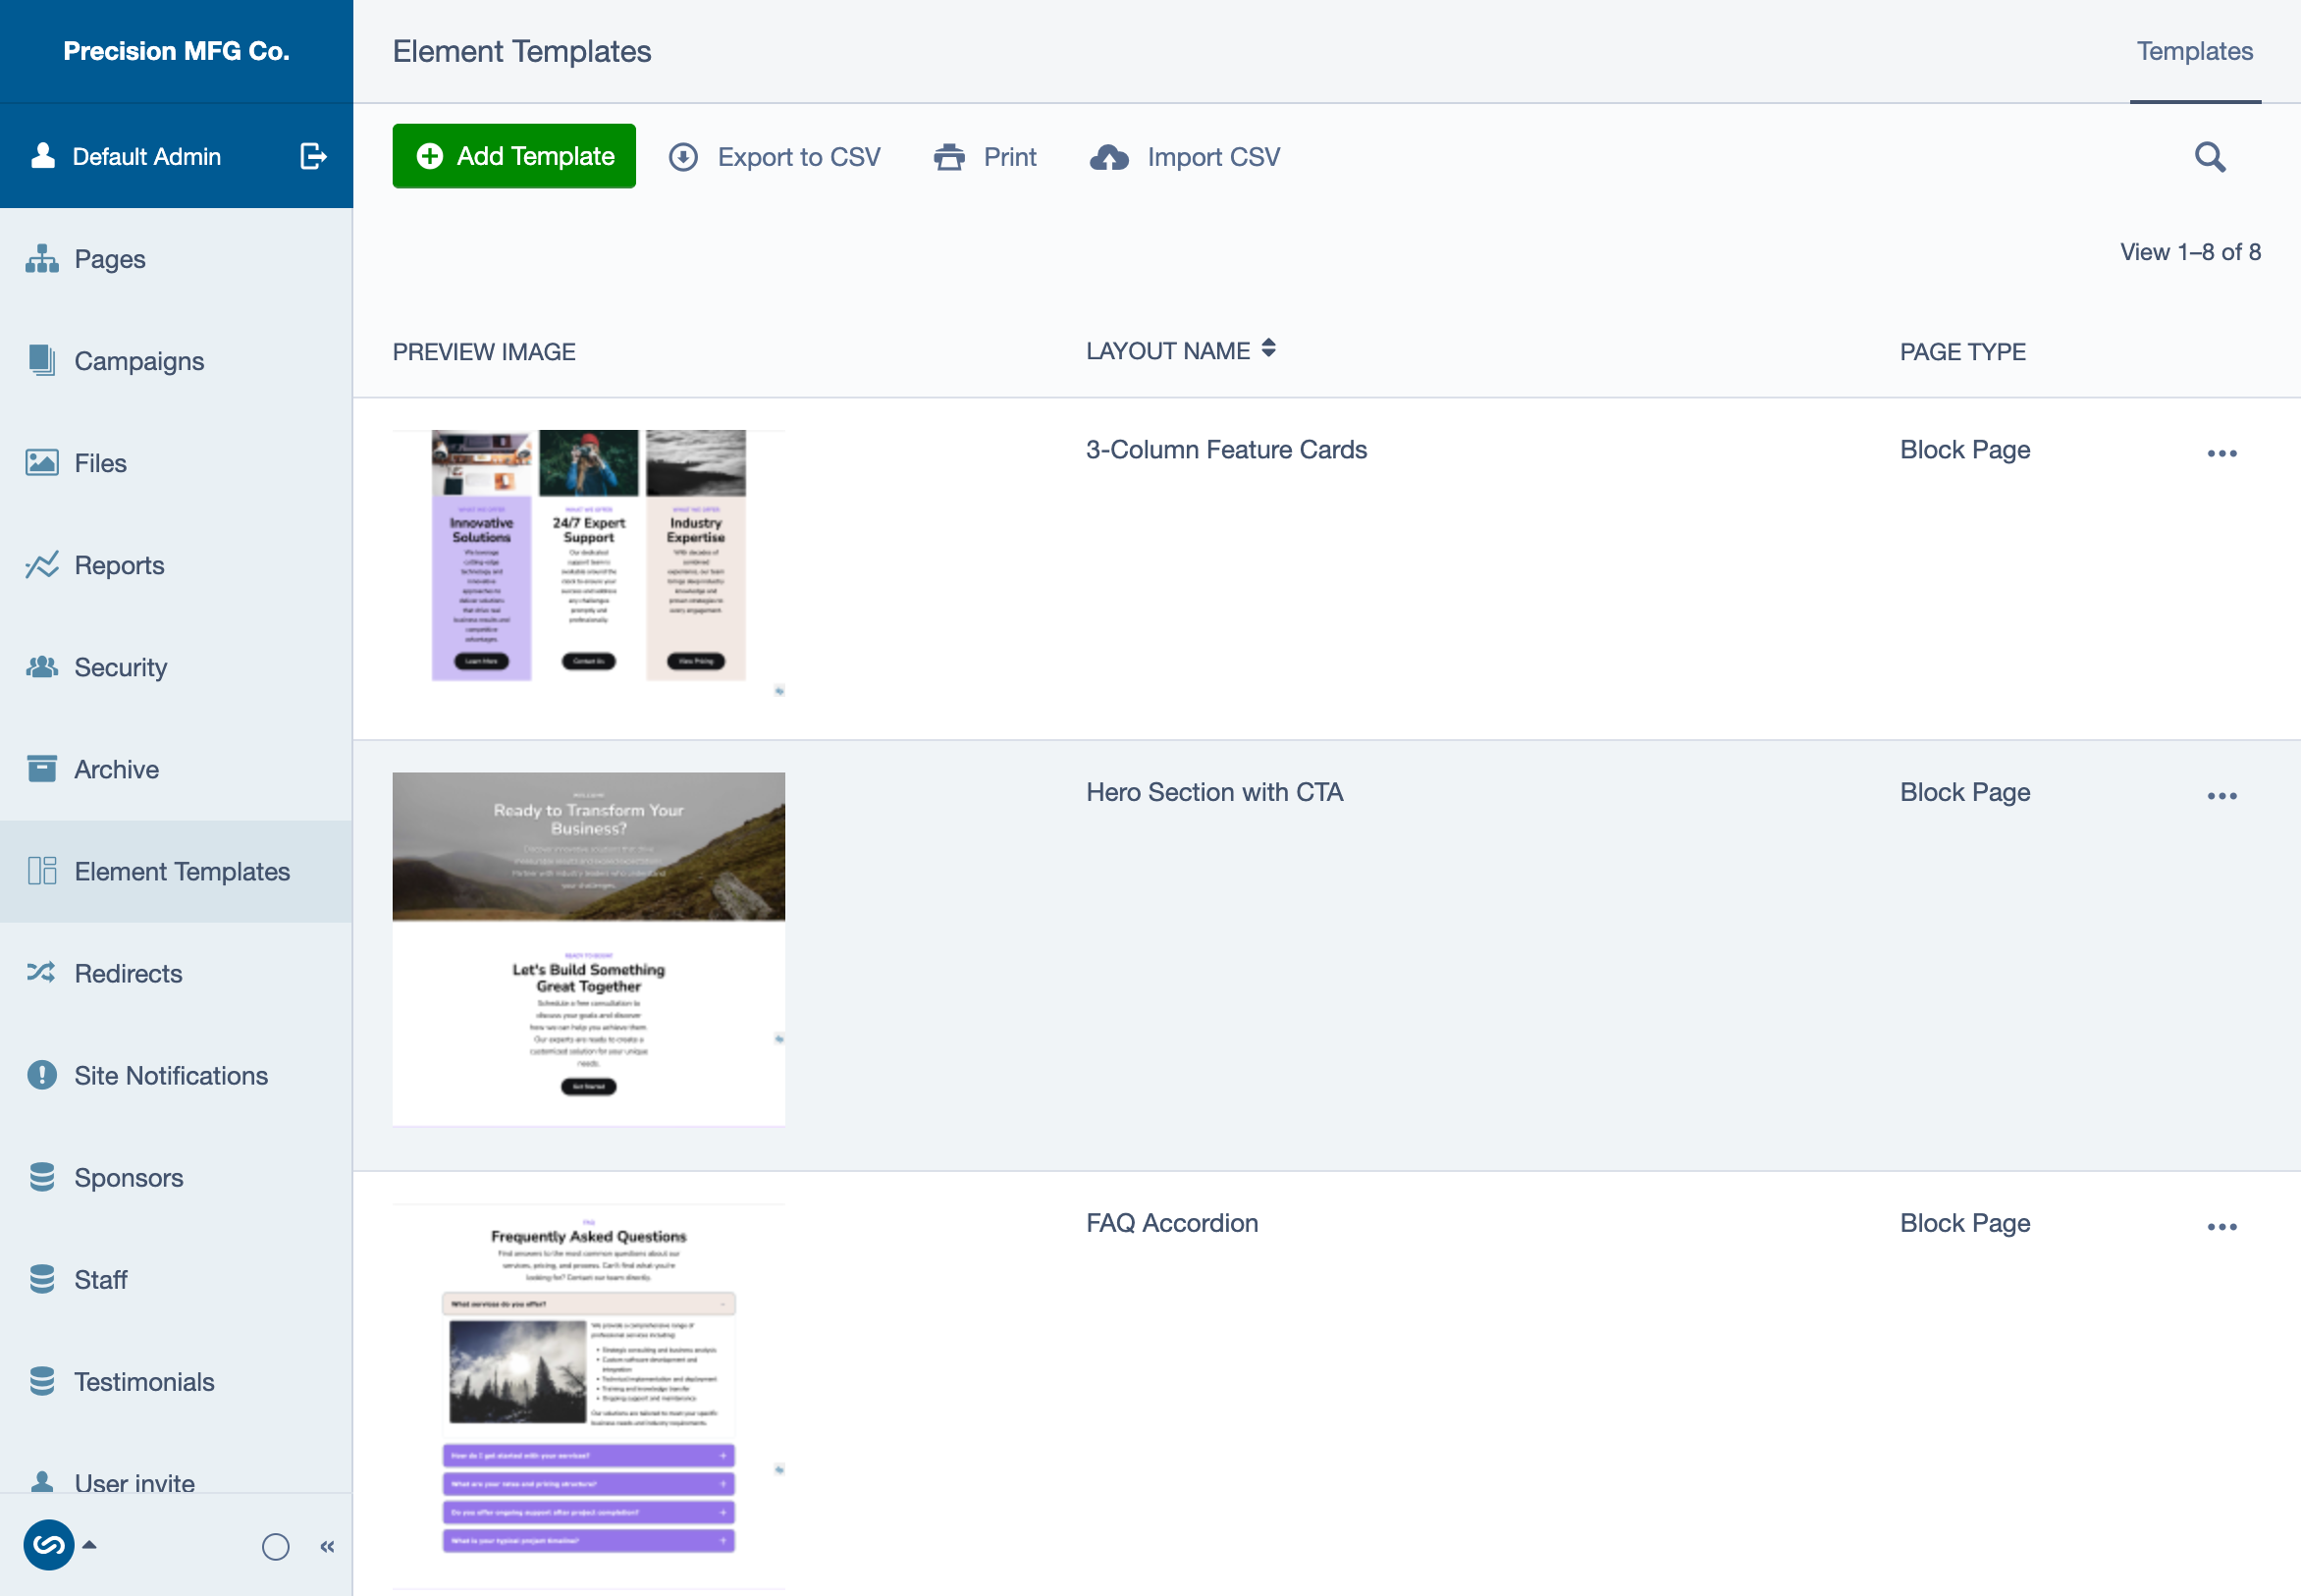
Task: Click the Staff database icon
Action: [42, 1279]
